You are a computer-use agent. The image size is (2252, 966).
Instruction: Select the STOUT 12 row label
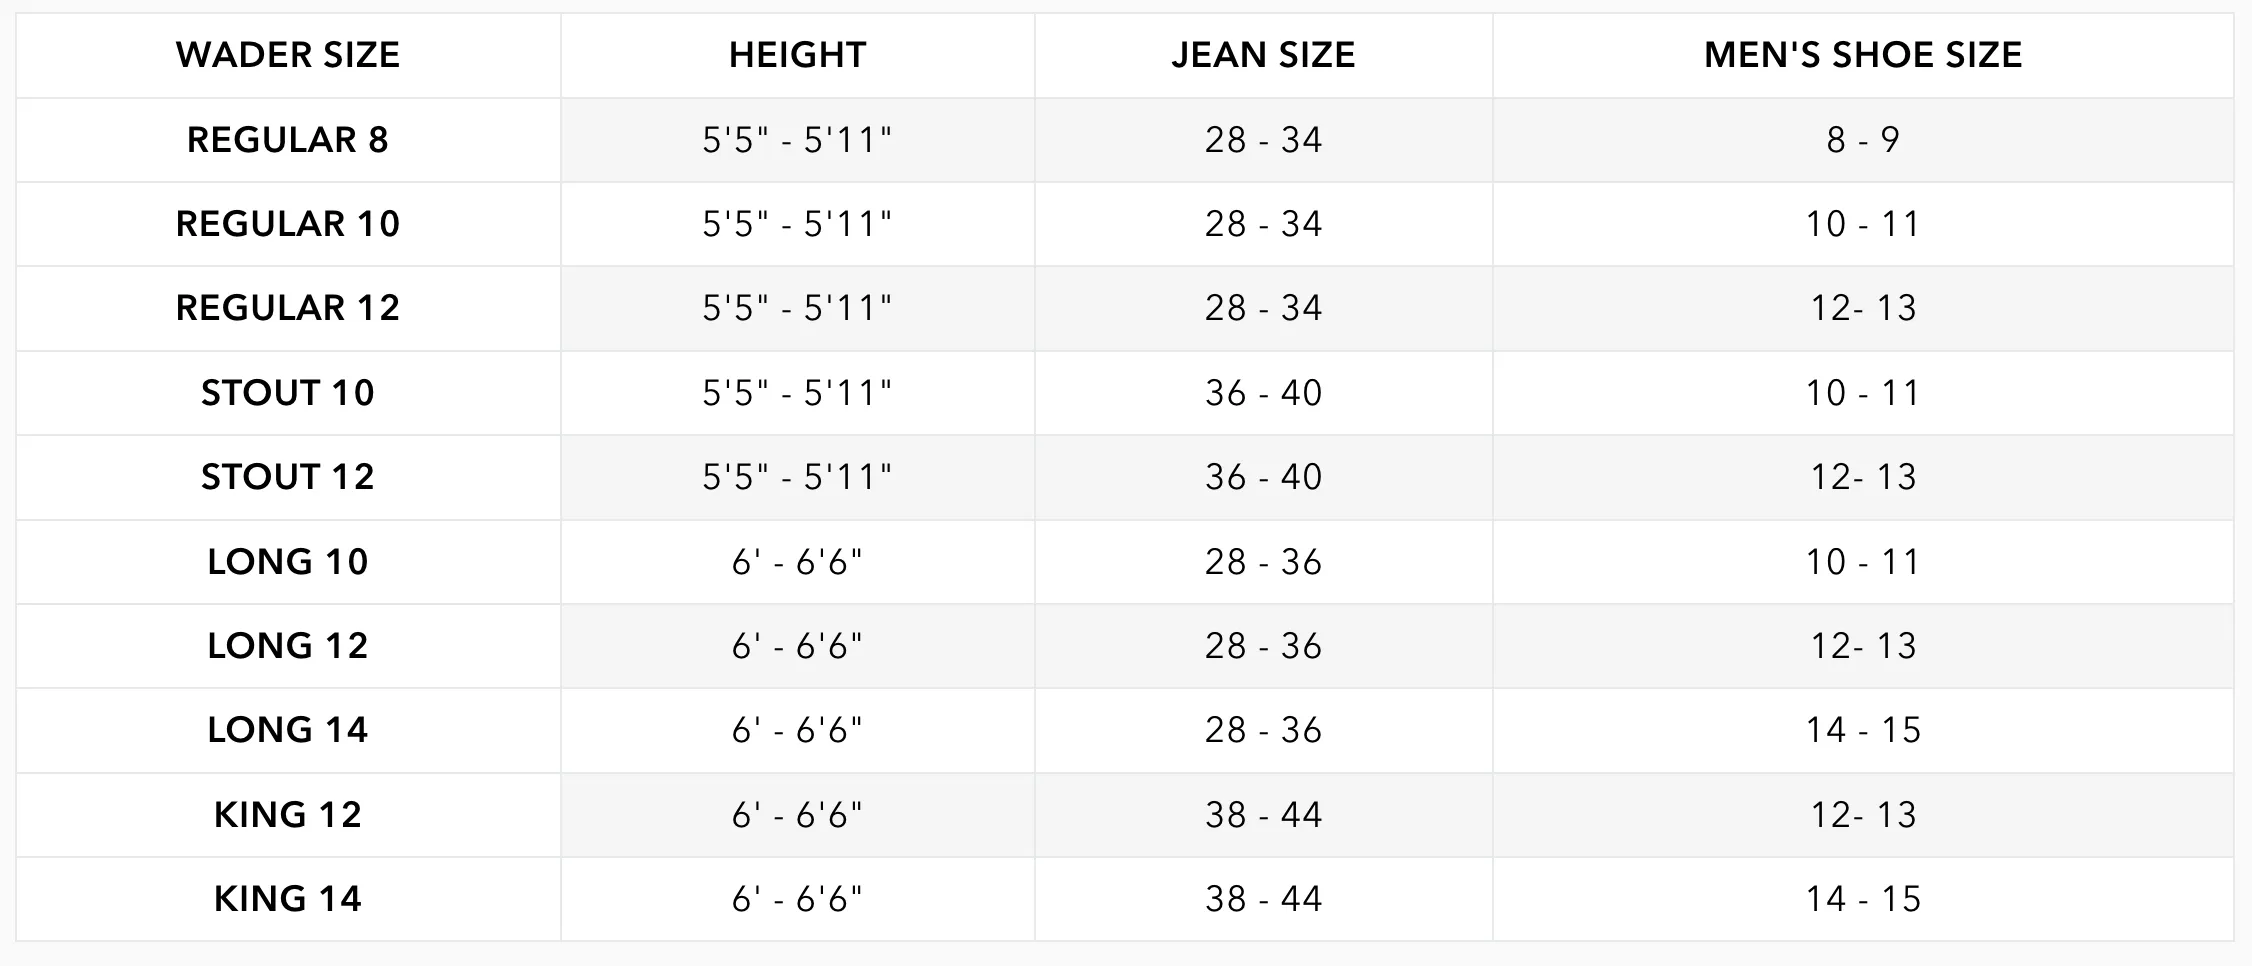pos(288,477)
